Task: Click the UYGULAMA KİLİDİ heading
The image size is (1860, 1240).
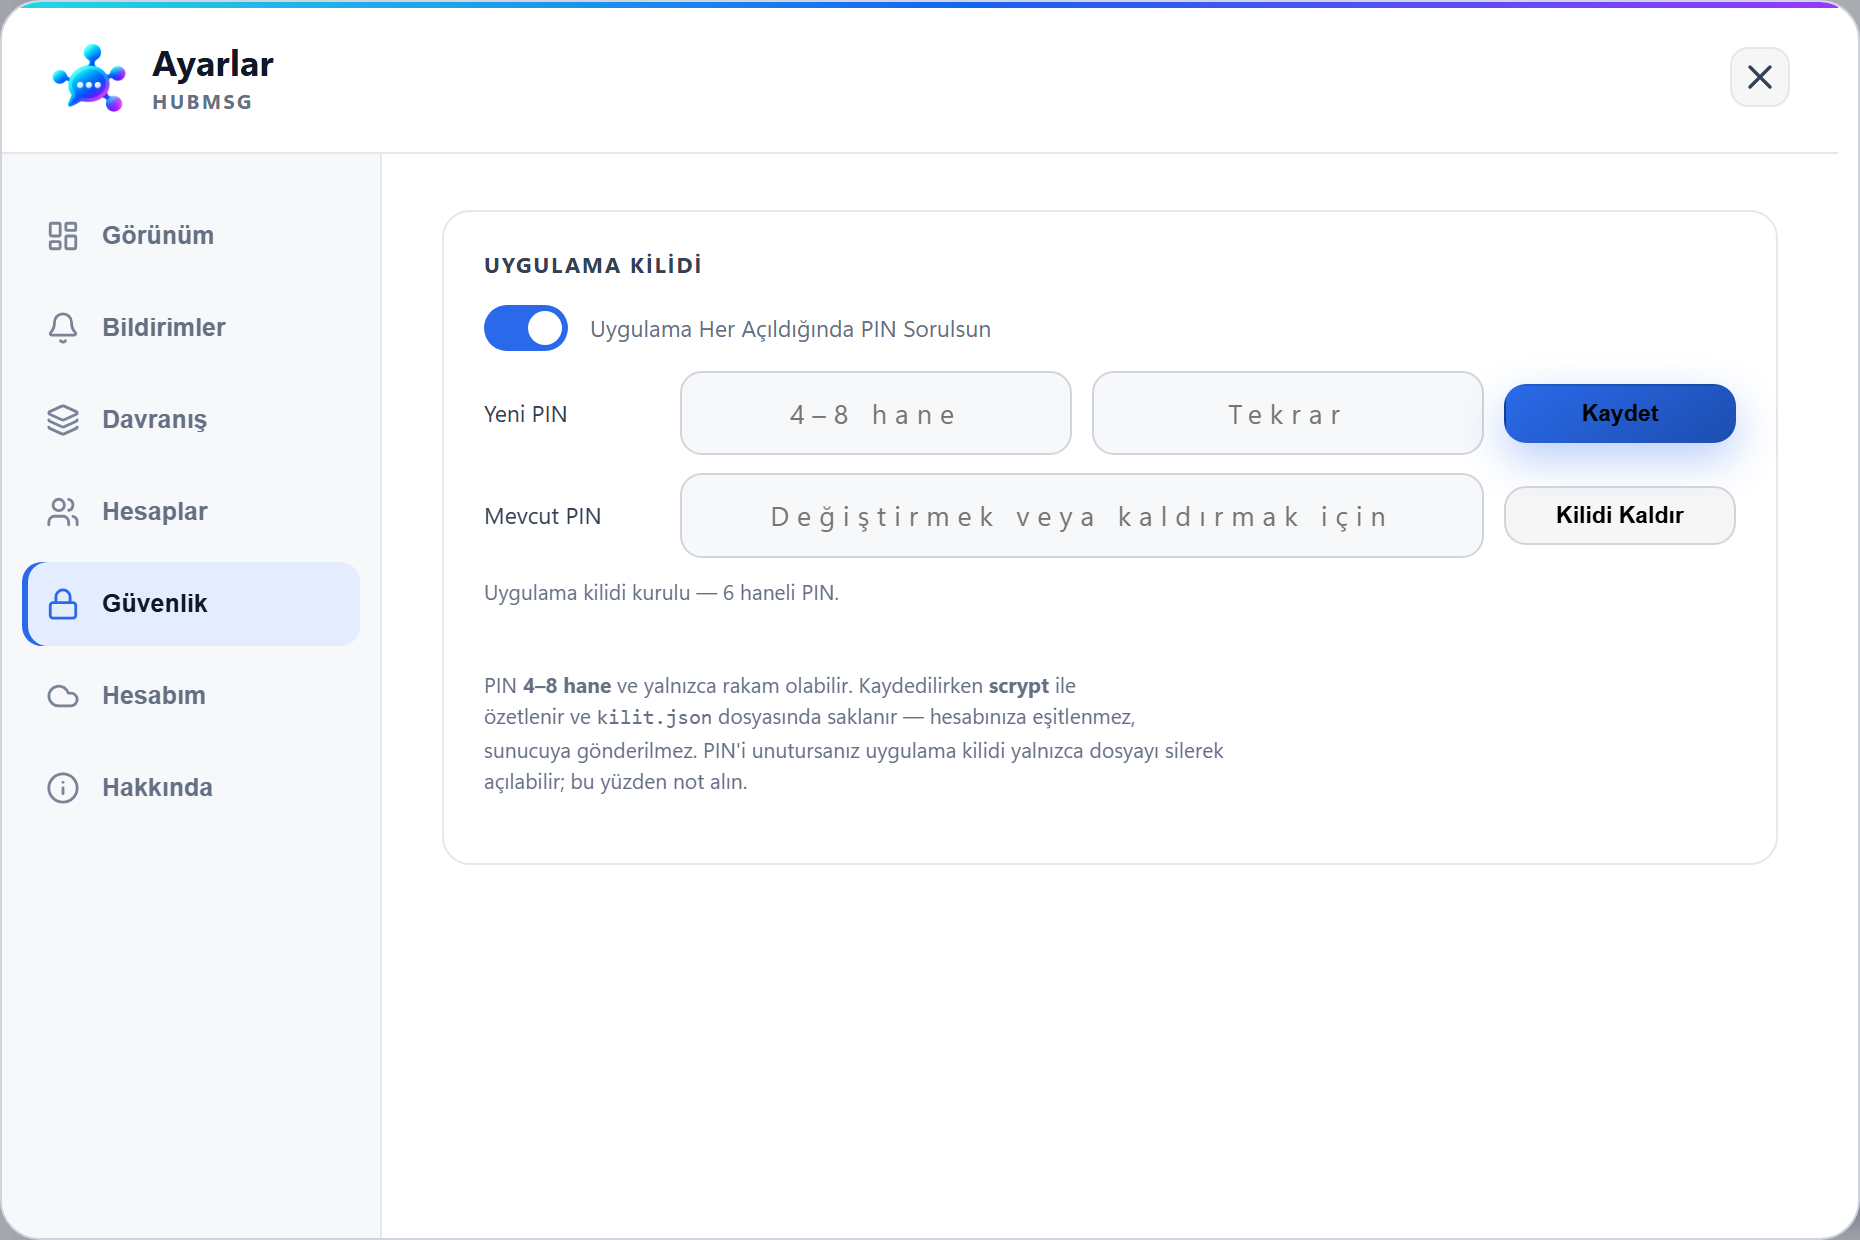Action: point(593,265)
